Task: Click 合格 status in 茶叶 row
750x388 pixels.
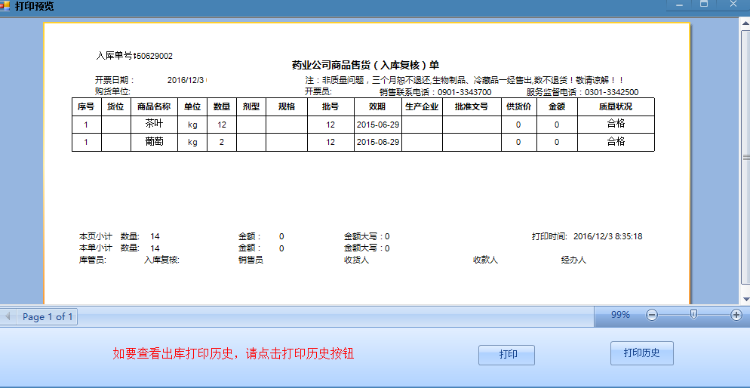Action: [616, 123]
